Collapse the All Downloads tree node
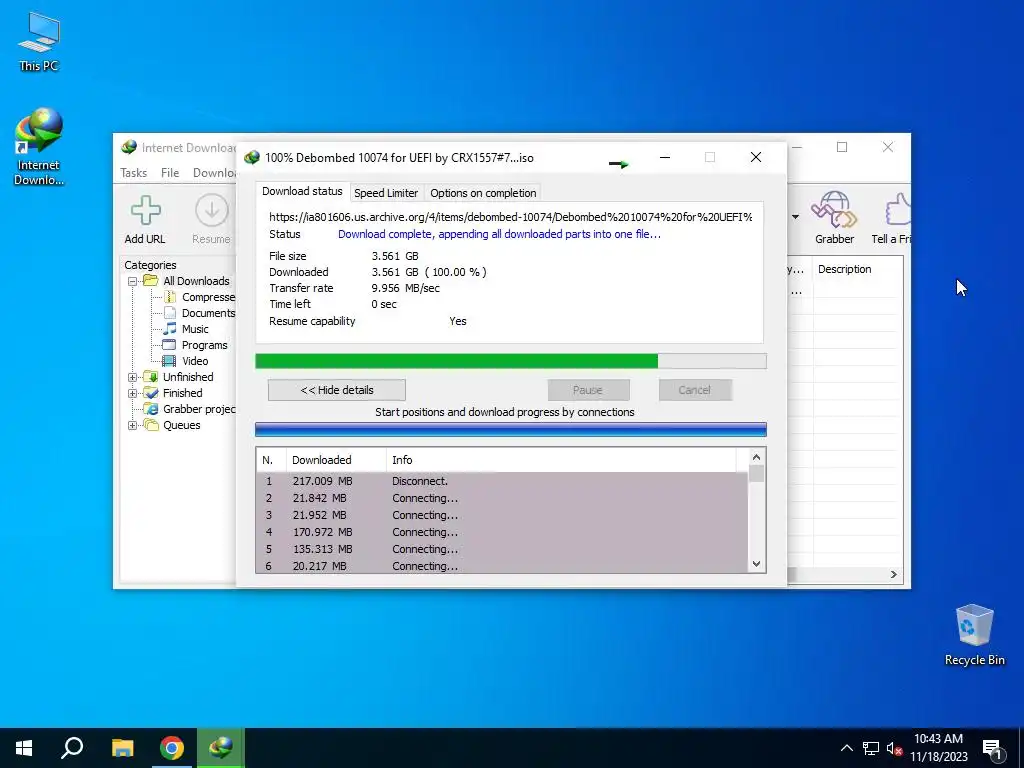The image size is (1024, 768). point(133,281)
